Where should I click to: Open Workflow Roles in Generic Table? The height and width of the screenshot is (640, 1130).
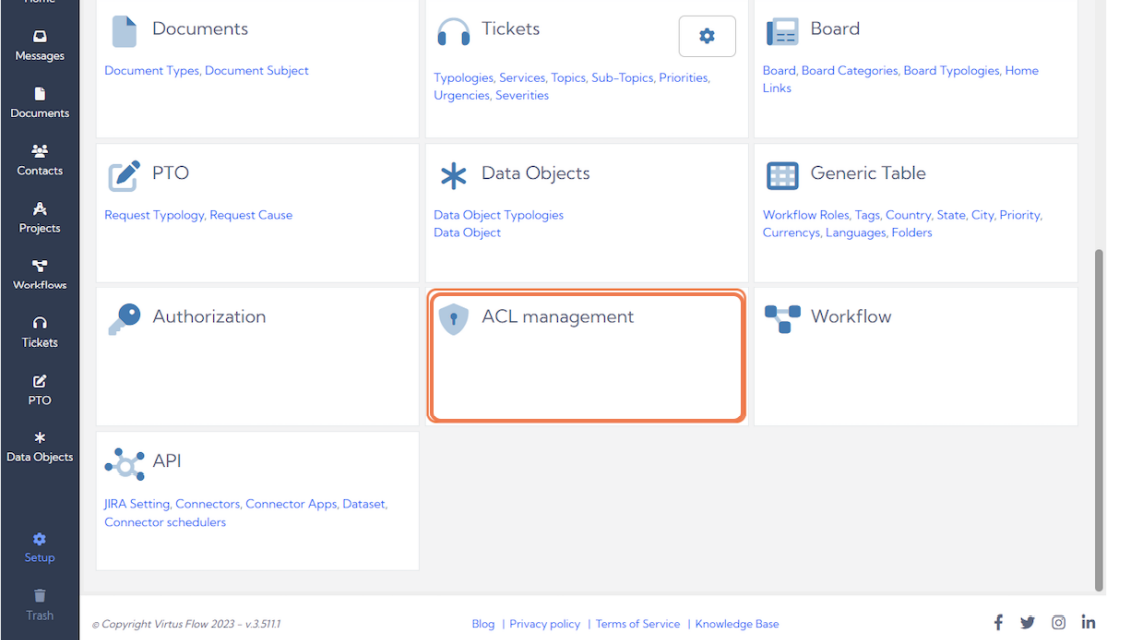pyautogui.click(x=806, y=214)
